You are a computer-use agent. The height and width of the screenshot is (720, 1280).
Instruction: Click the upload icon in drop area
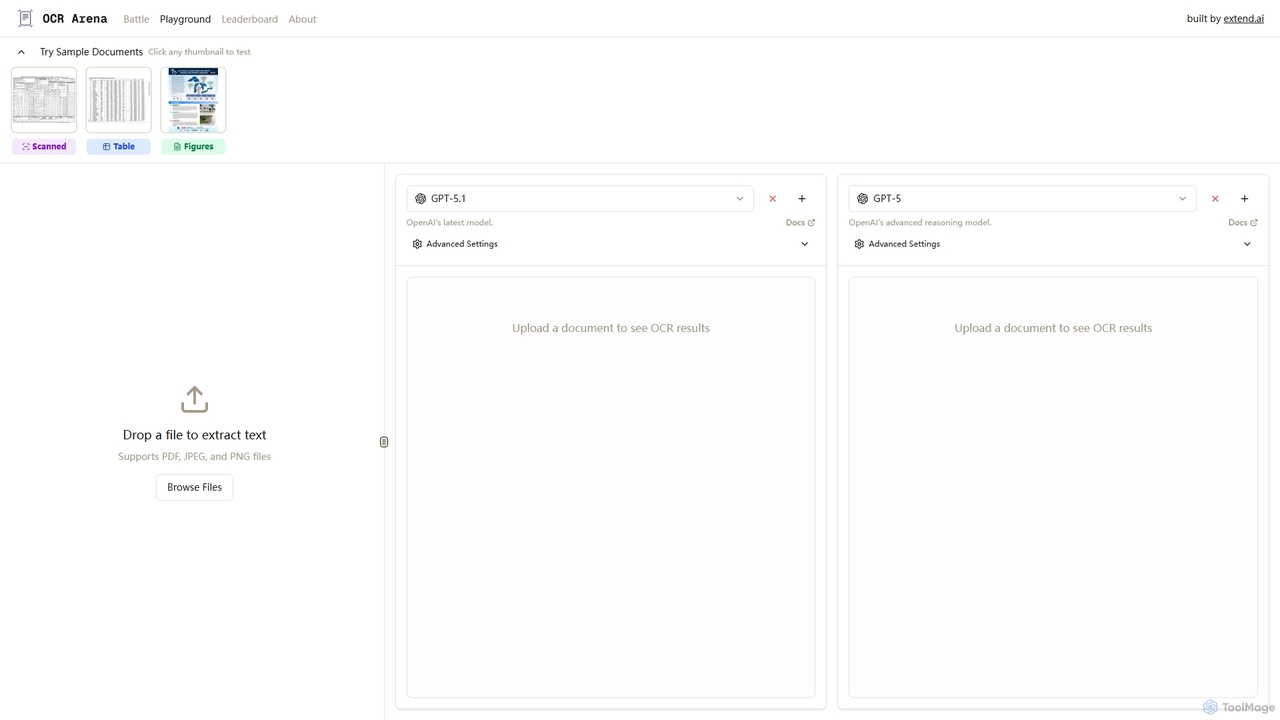point(194,400)
